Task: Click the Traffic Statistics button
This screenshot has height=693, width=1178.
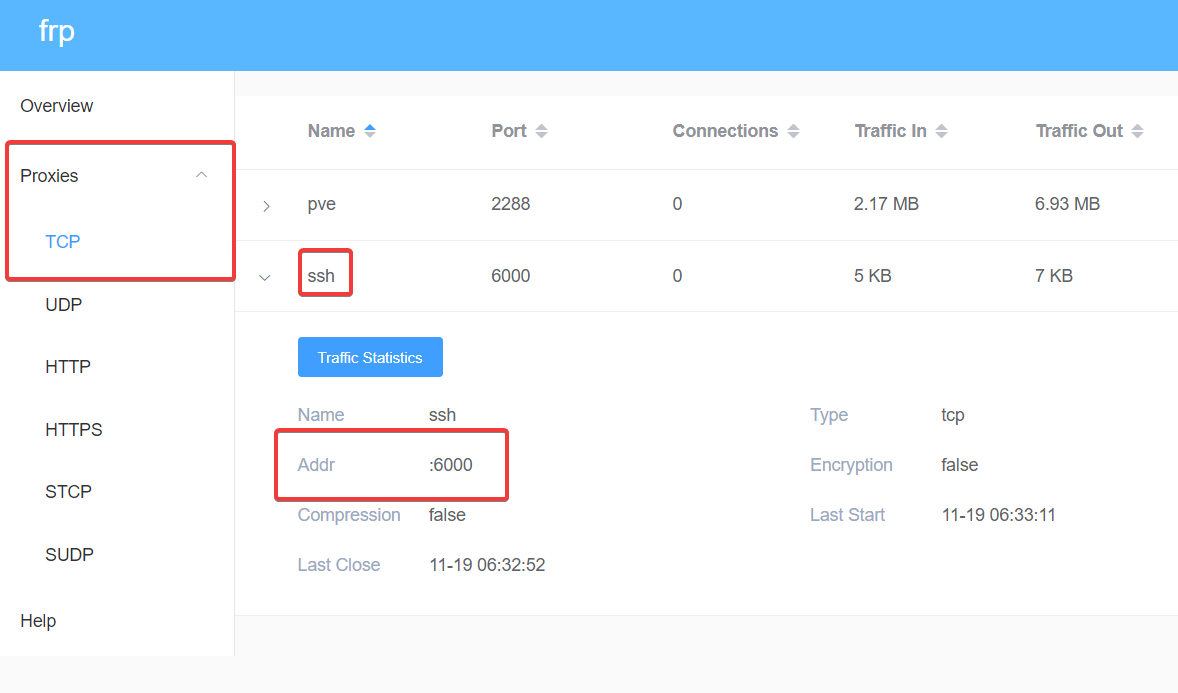Action: click(370, 357)
